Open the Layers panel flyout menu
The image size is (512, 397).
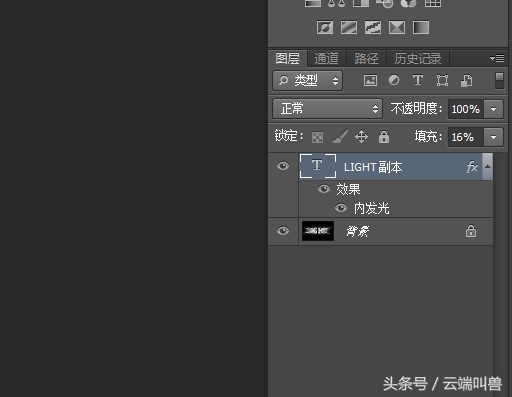click(497, 59)
